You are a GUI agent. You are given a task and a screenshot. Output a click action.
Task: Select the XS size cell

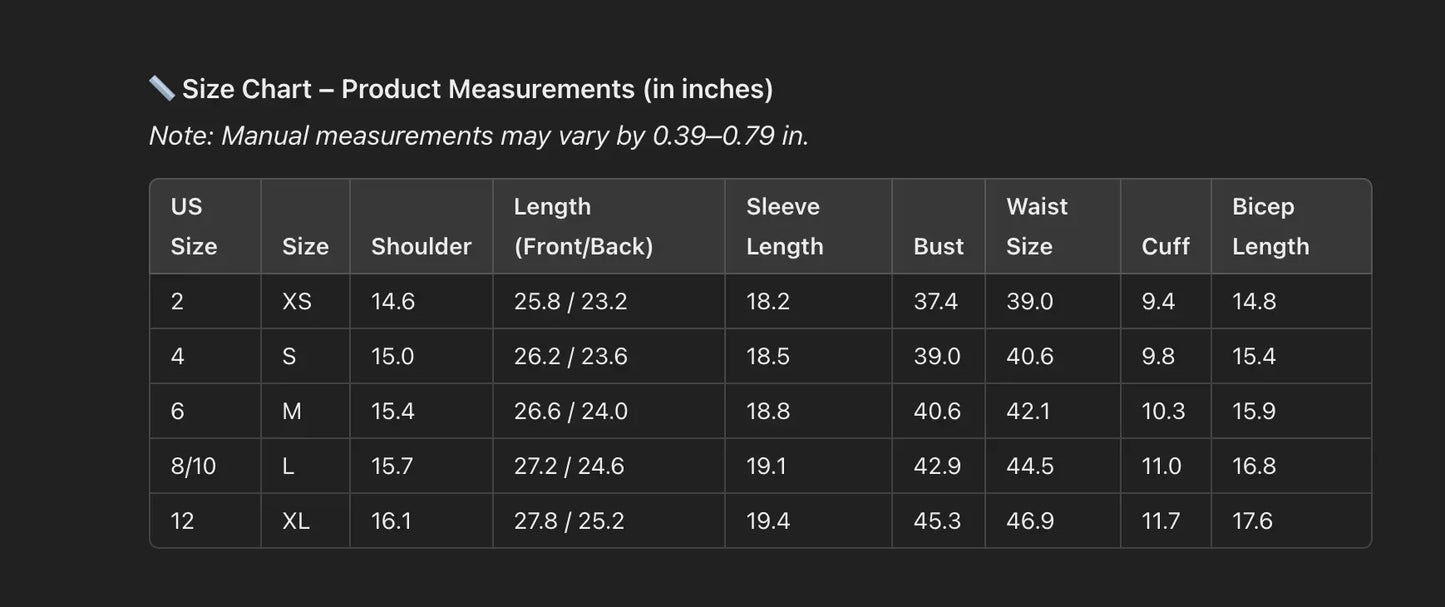click(297, 301)
